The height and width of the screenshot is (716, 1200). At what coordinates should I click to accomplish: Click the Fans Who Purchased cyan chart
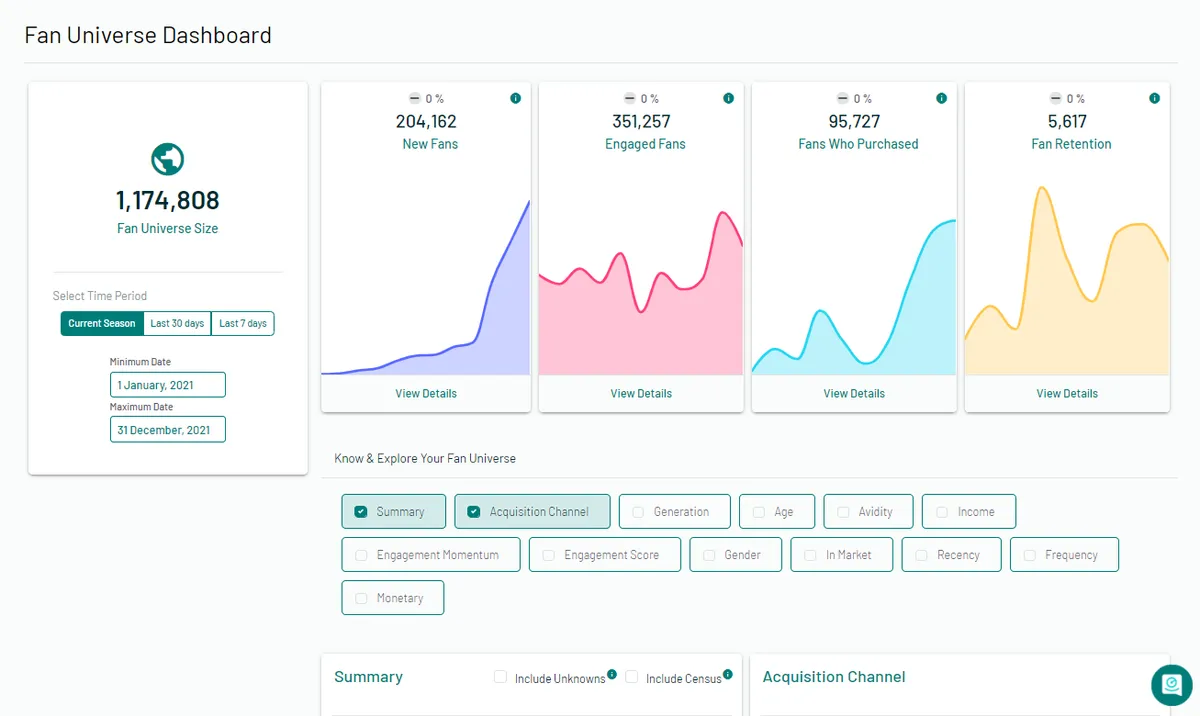pos(854,298)
